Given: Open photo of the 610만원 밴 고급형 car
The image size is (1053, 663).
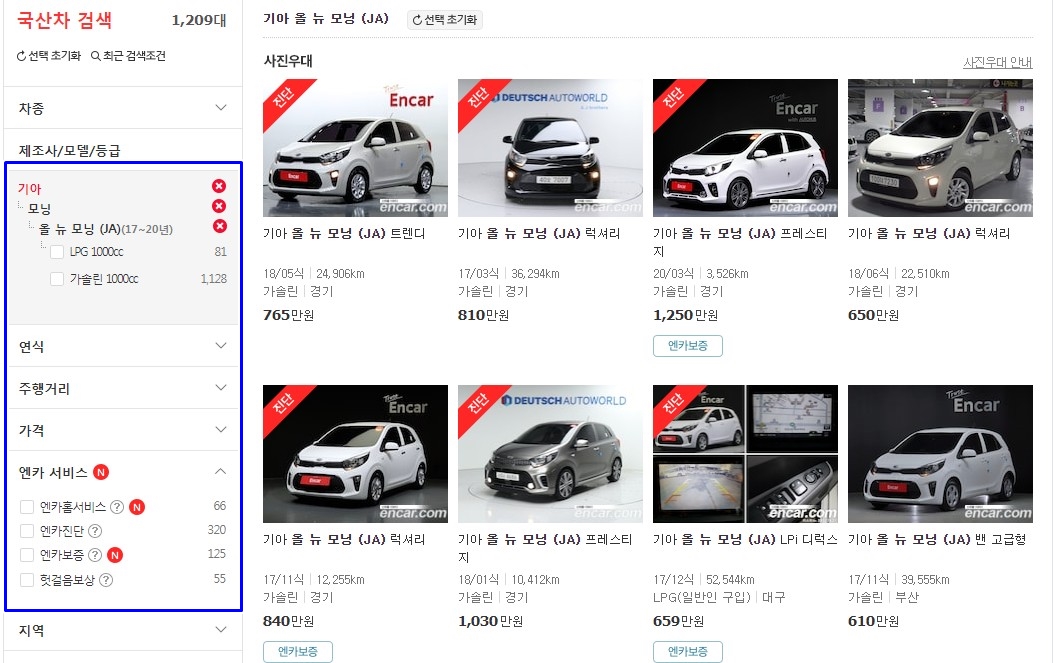Looking at the screenshot, I should coord(940,453).
